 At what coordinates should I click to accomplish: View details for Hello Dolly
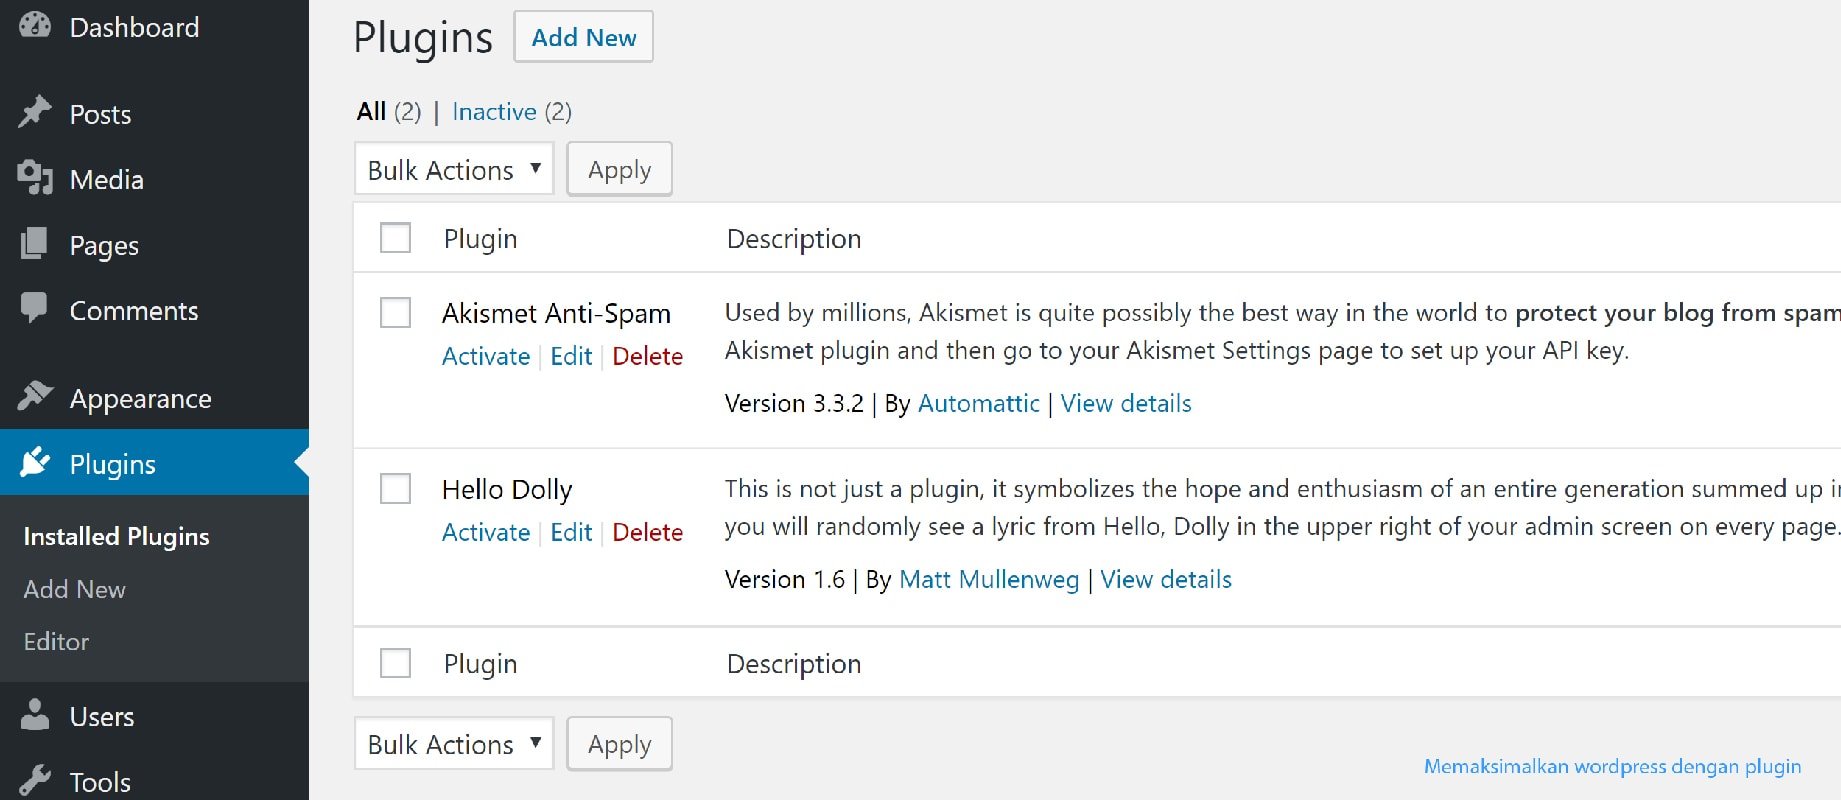point(1165,579)
